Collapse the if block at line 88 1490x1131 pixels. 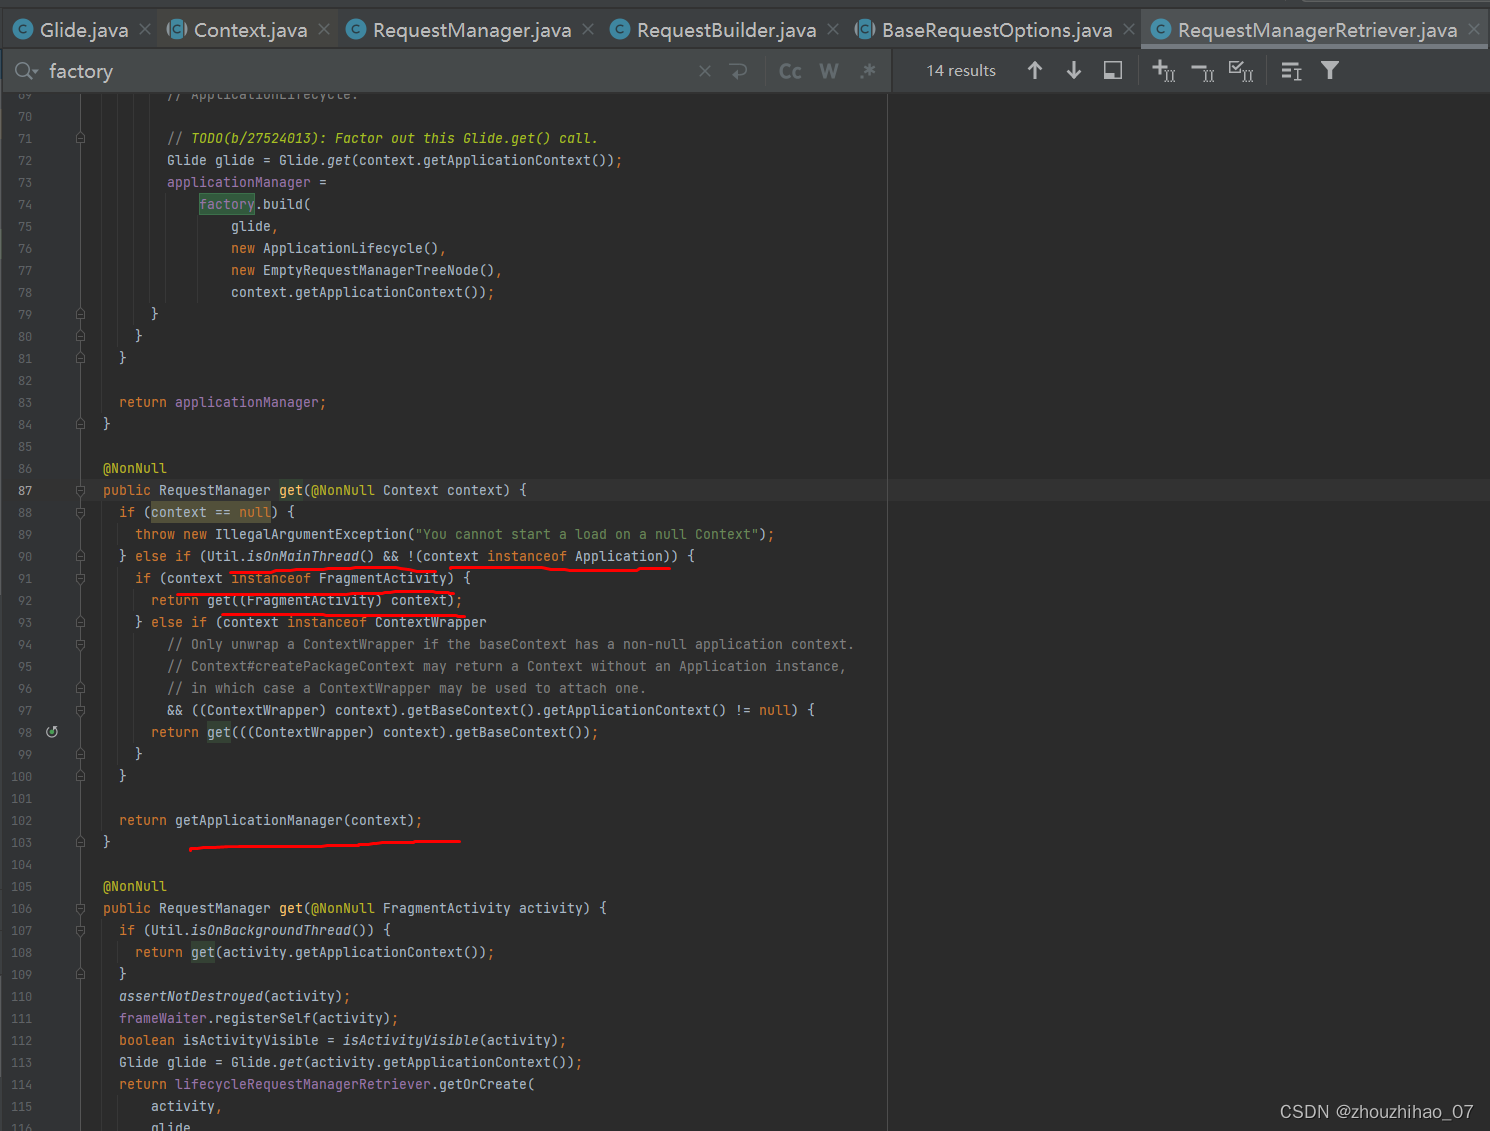pos(80,512)
